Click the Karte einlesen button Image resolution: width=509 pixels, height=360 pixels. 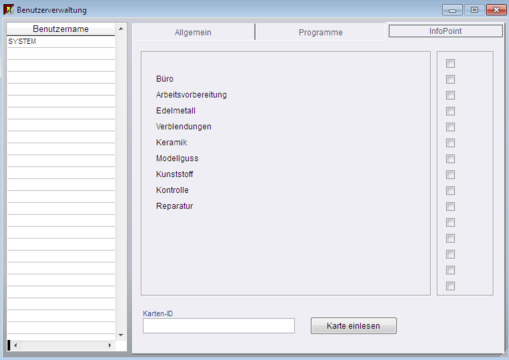(354, 326)
